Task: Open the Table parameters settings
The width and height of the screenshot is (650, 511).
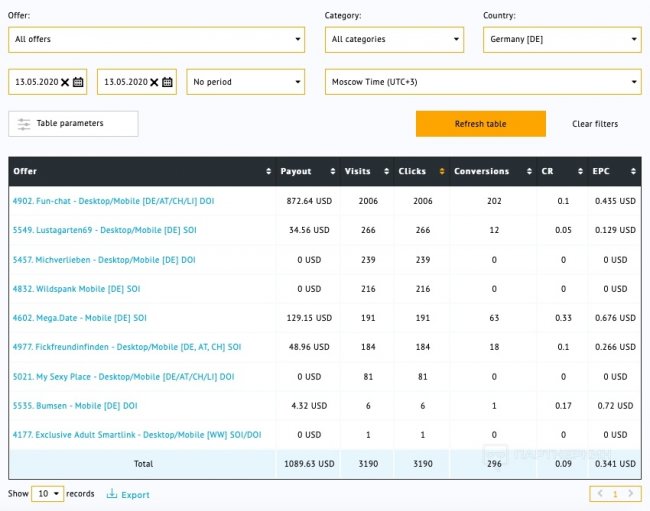Action: click(73, 124)
